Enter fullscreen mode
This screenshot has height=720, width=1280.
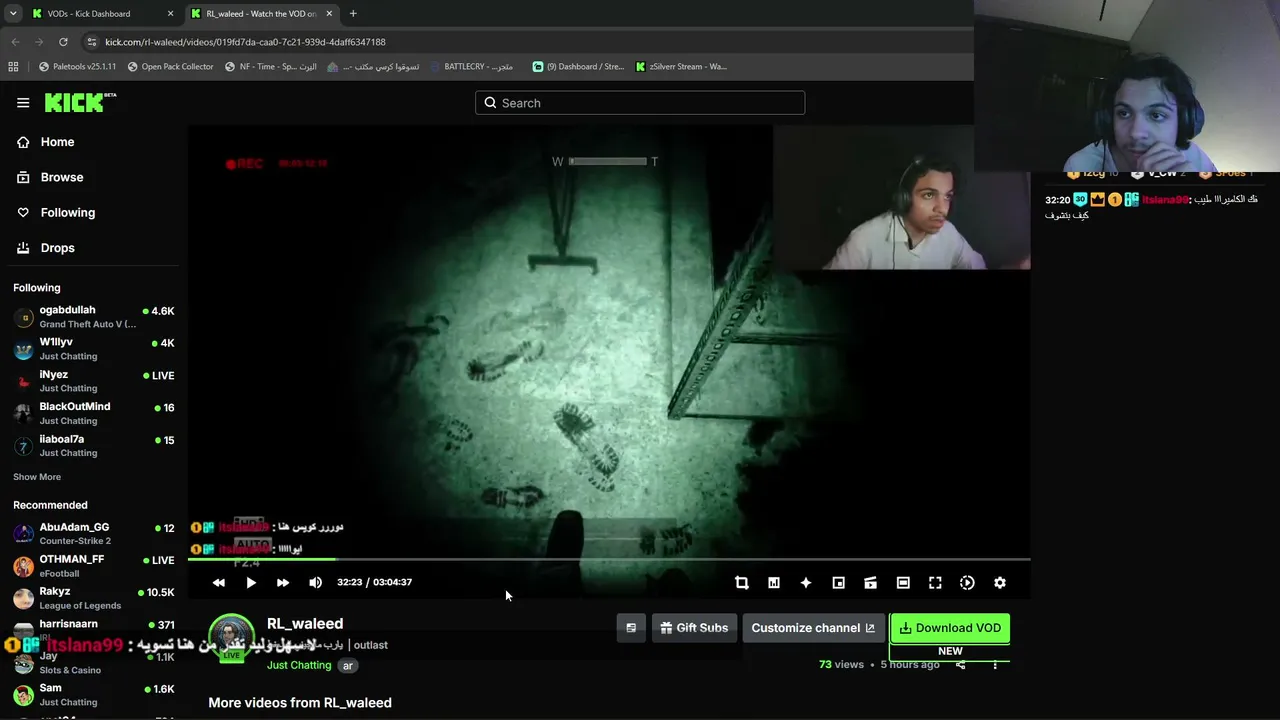pos(935,583)
